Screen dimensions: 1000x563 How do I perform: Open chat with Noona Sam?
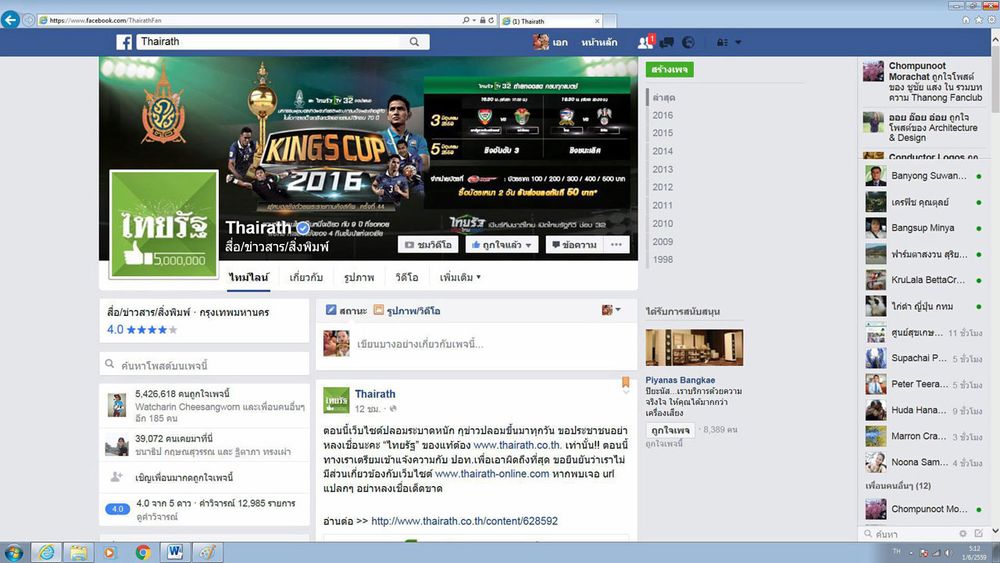coord(923,462)
